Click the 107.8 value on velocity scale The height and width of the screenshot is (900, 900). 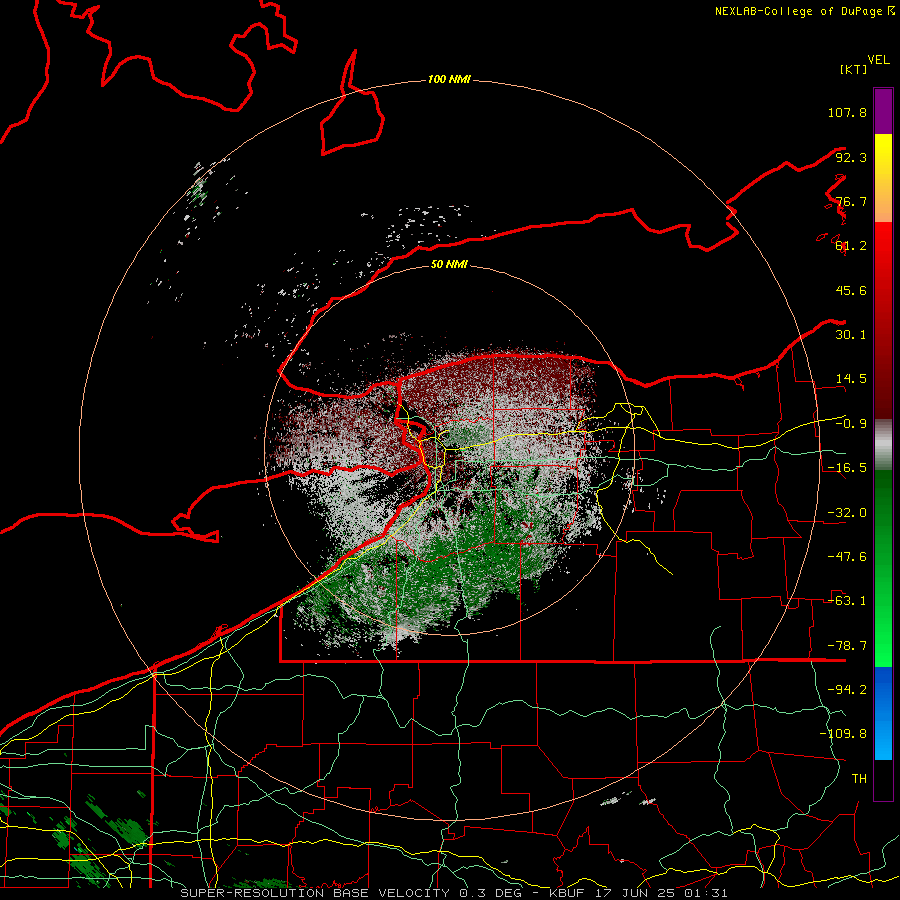(x=847, y=112)
